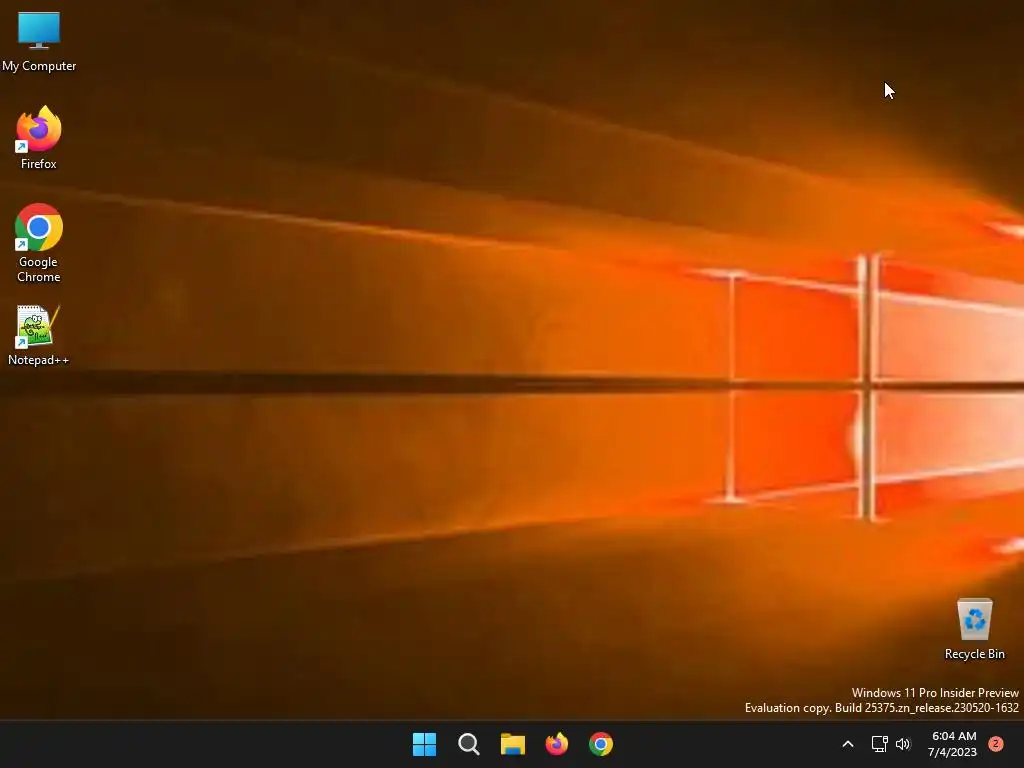Show hidden system tray icons chevron
Viewport: 1024px width, 768px height.
pyautogui.click(x=848, y=744)
